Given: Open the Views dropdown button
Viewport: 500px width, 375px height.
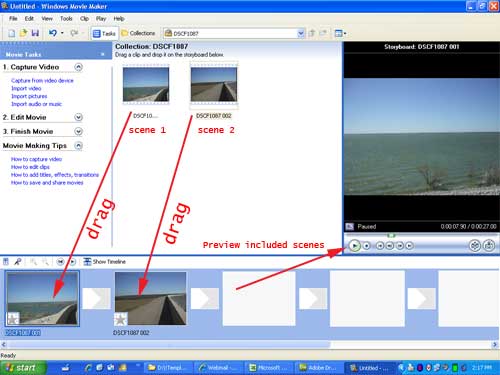Looking at the screenshot, I should tap(340, 33).
